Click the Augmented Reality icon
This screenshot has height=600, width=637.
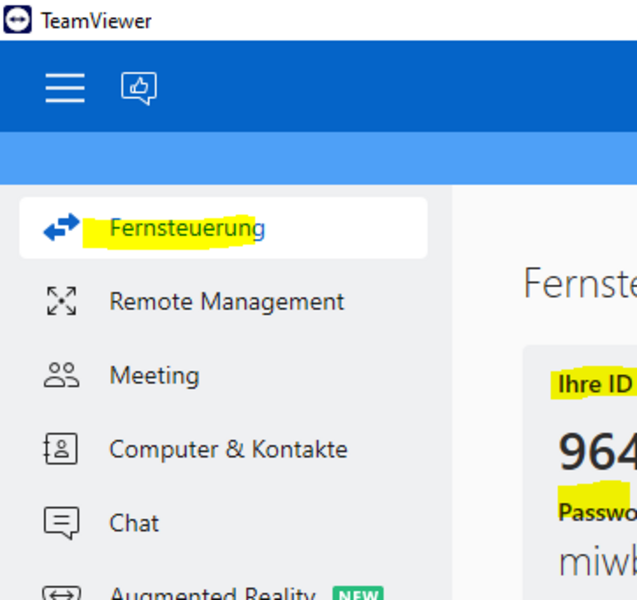61,593
